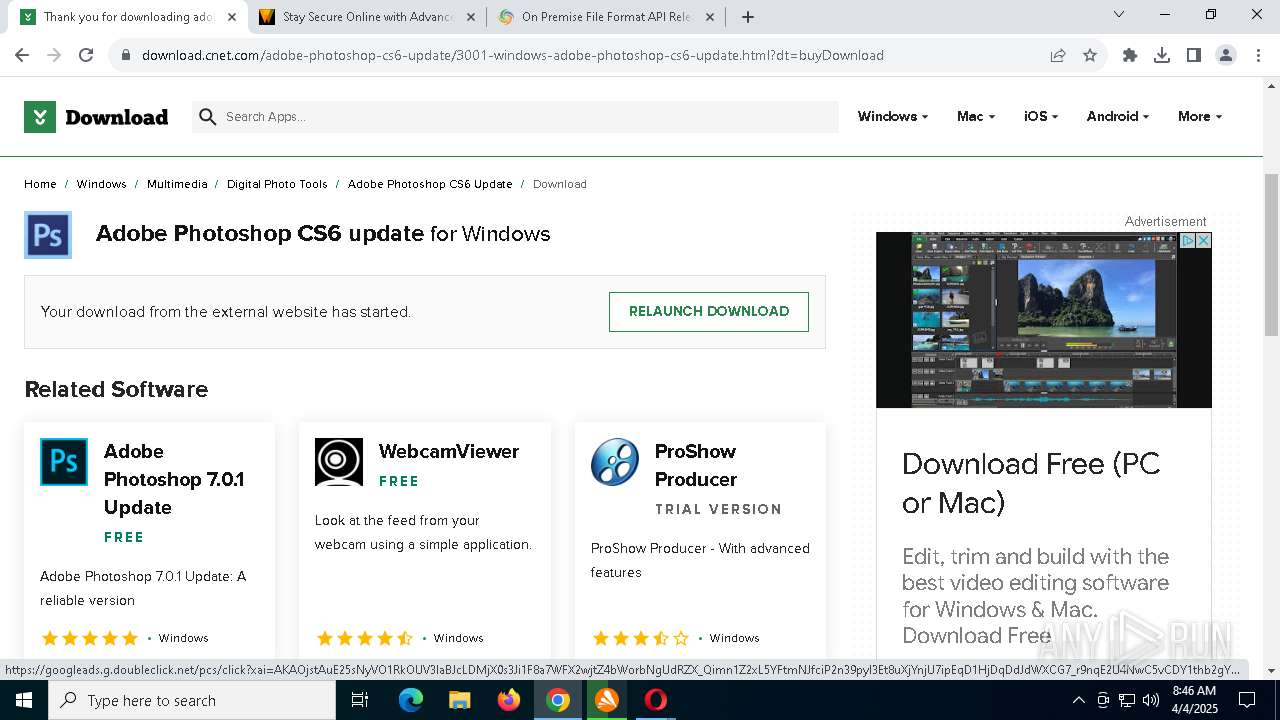The height and width of the screenshot is (720, 1280).
Task: Open the Chrome tab search chevron
Action: click(1119, 15)
